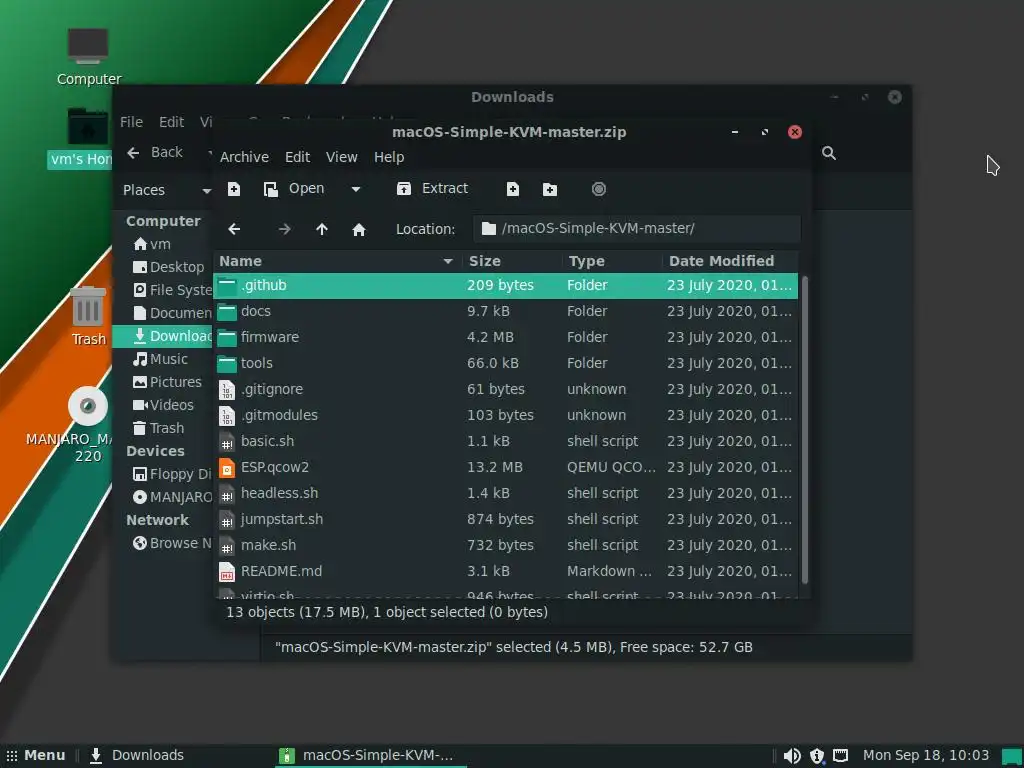Switch to Downloads window on taskbar

point(137,756)
